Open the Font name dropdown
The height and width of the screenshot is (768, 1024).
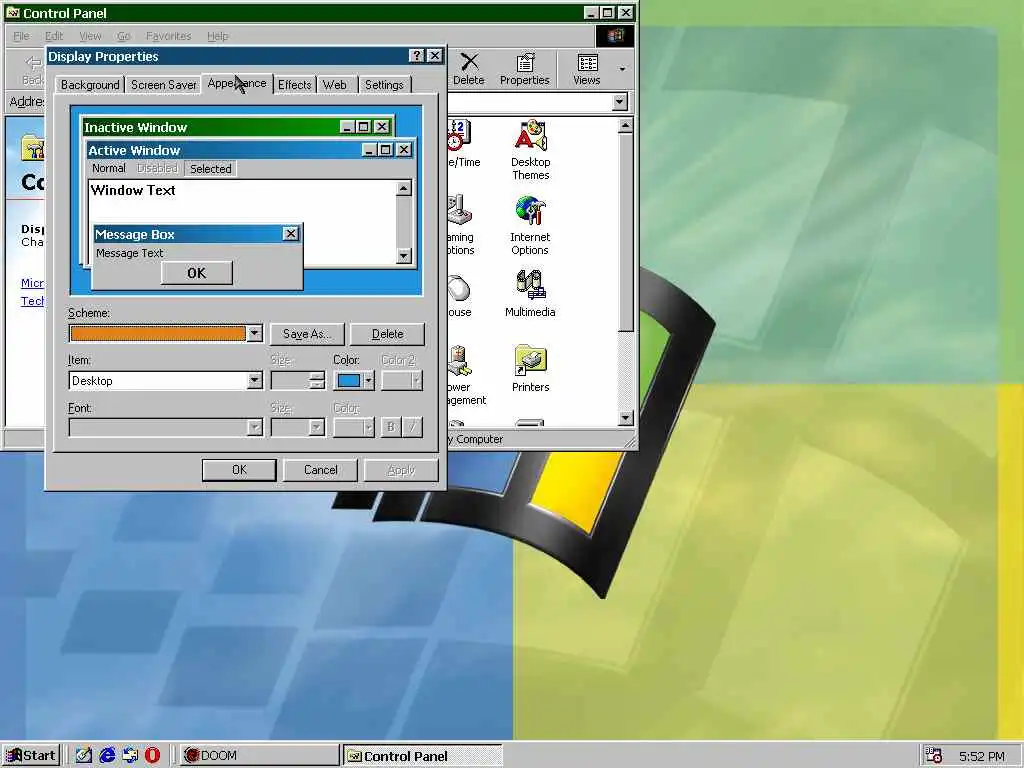coord(255,428)
